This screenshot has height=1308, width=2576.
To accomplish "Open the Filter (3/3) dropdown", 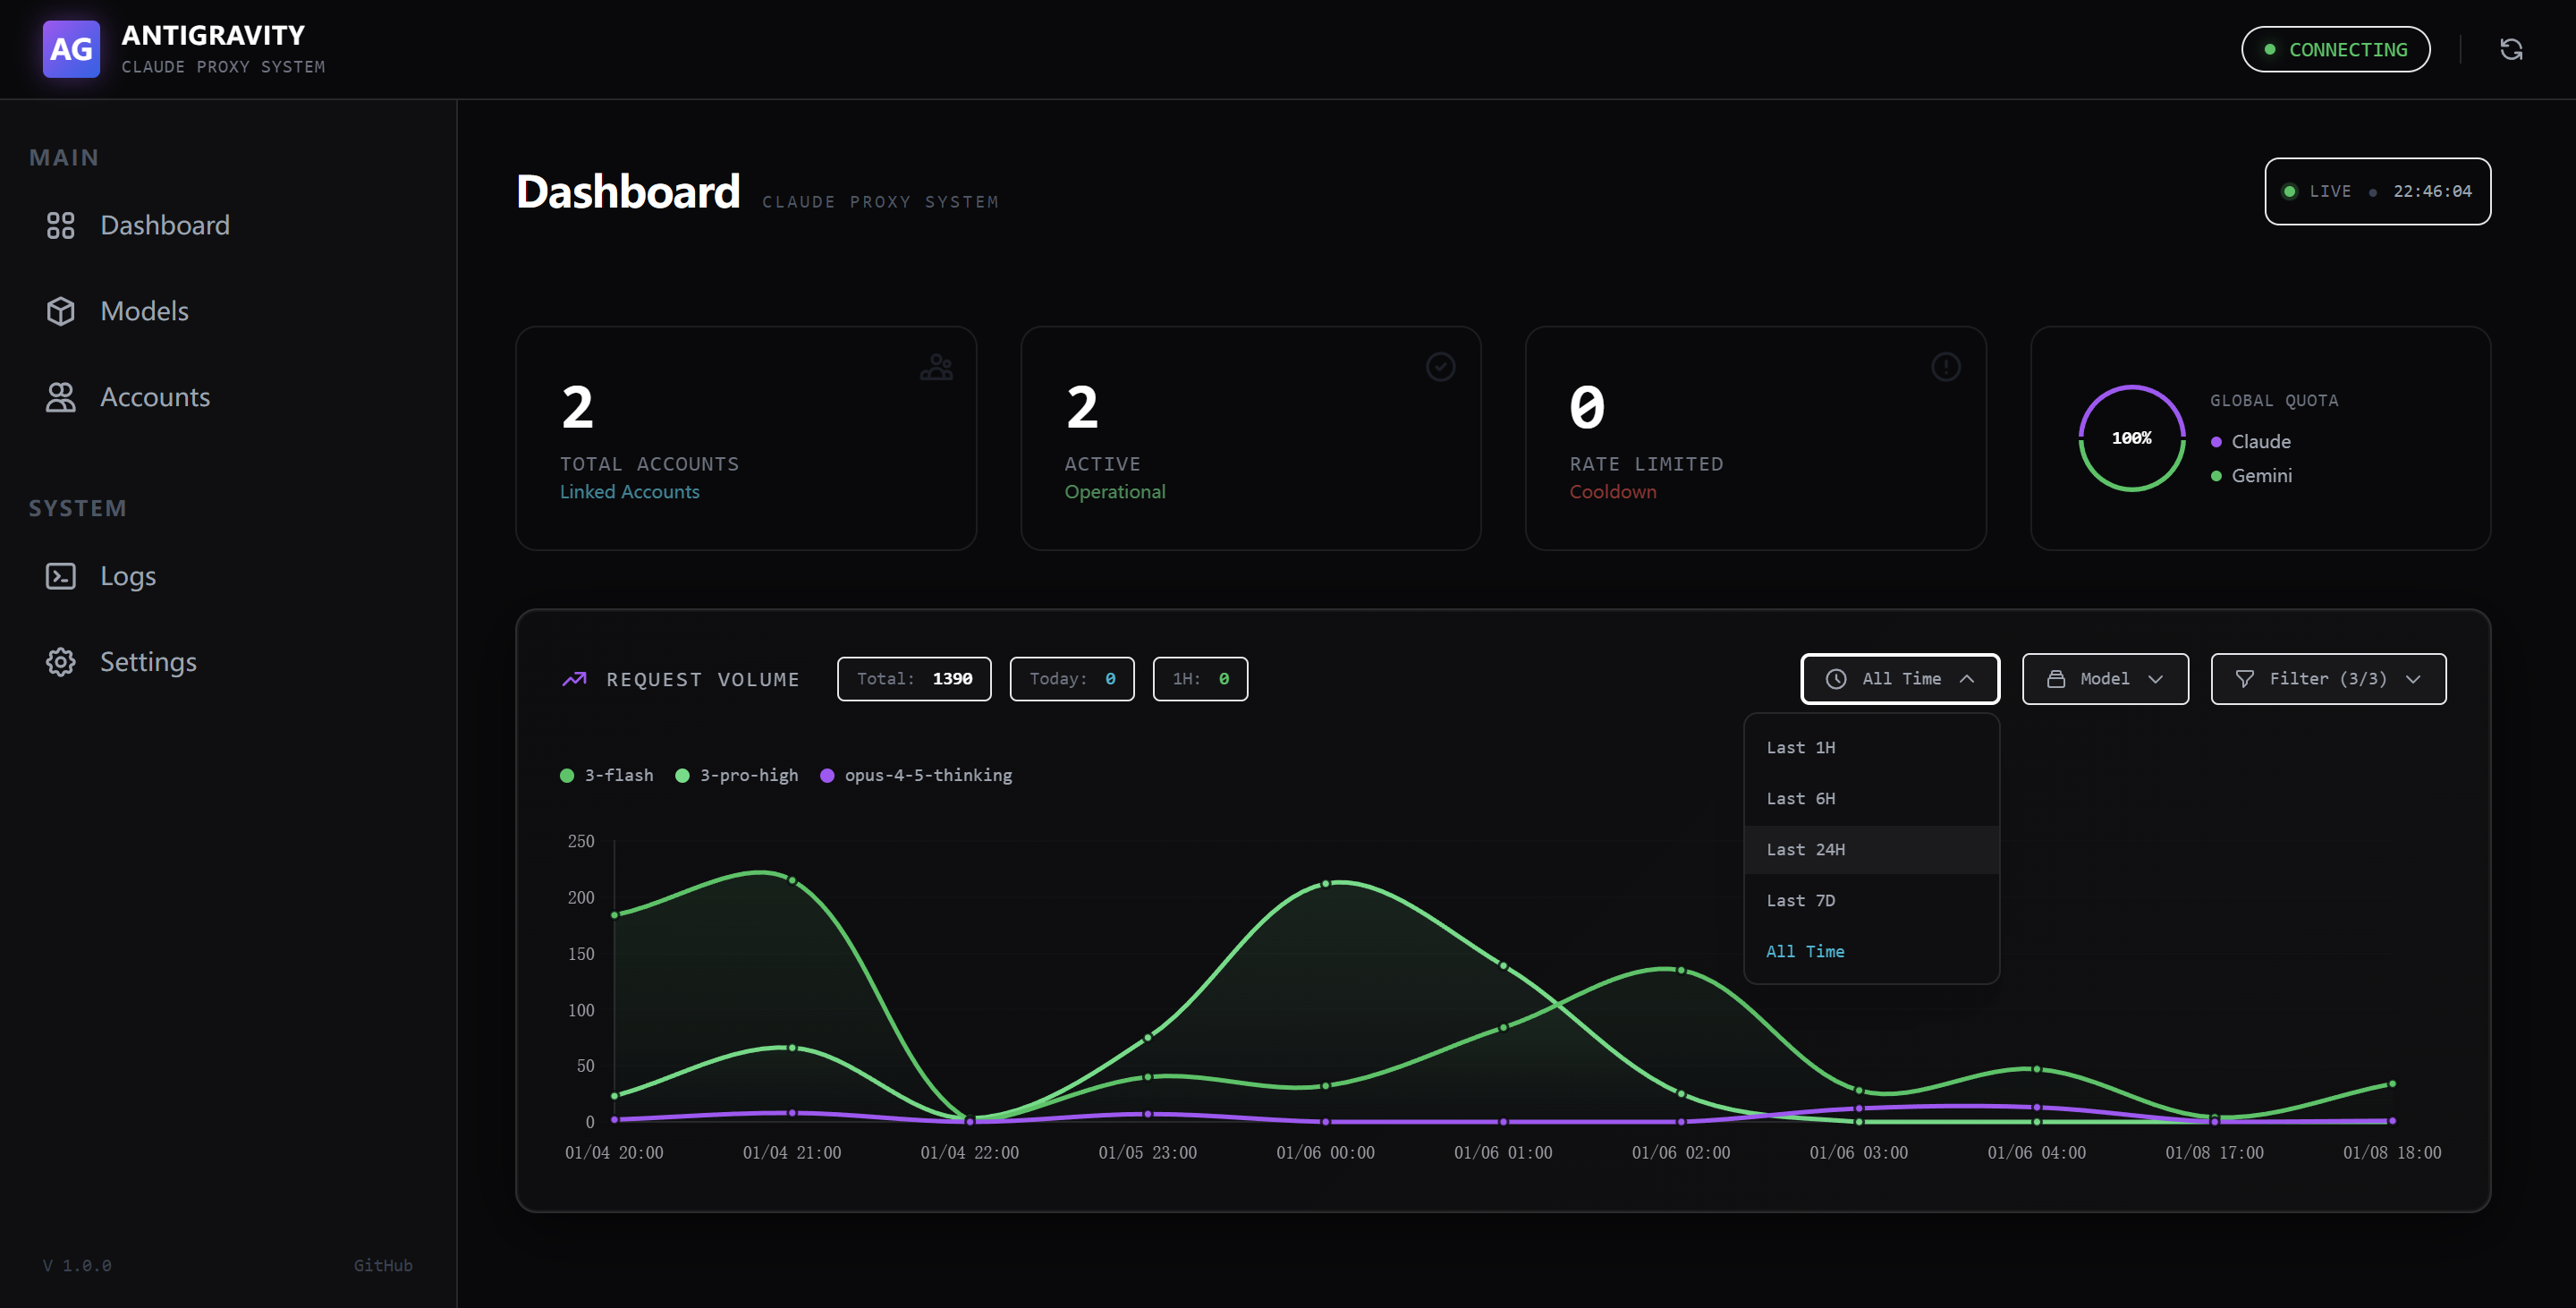I will (2327, 679).
